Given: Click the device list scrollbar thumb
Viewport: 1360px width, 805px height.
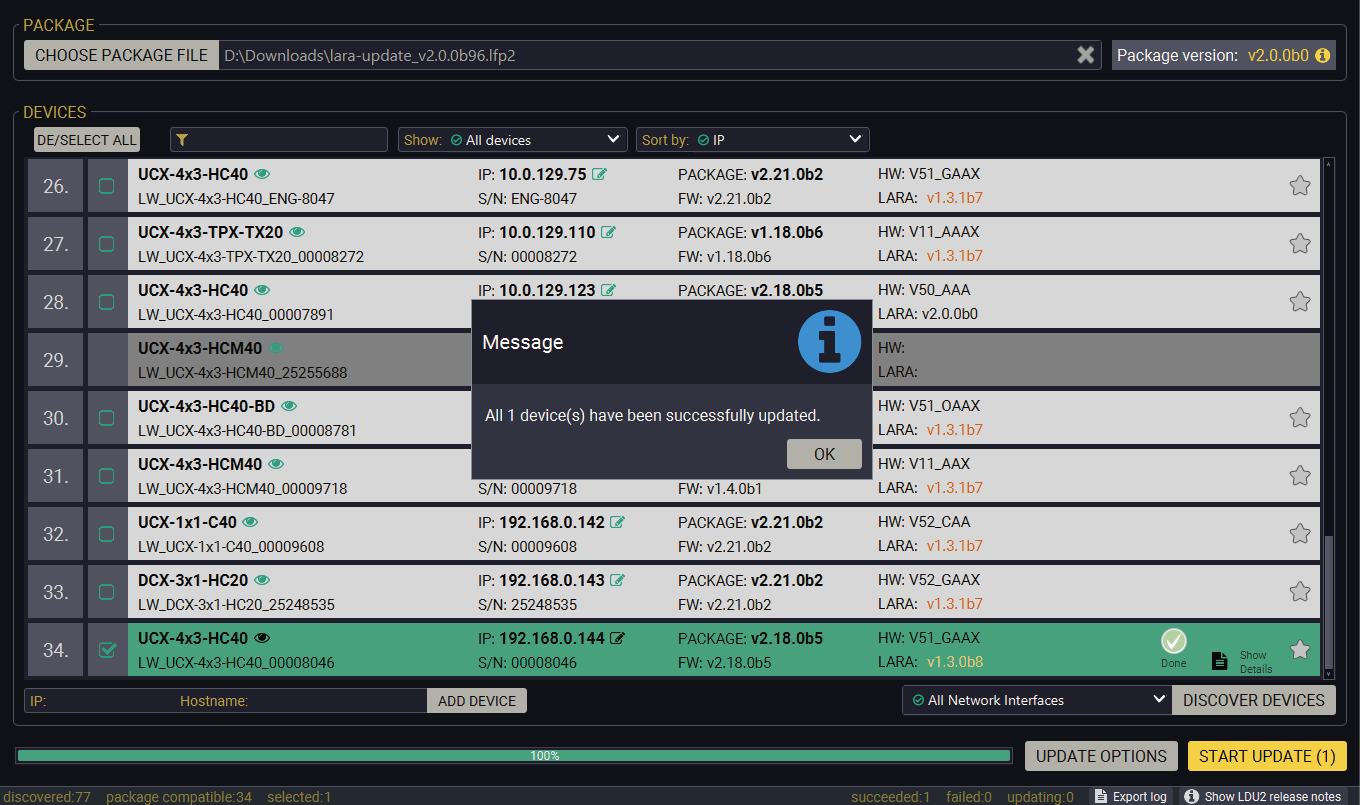Looking at the screenshot, I should tap(1328, 601).
